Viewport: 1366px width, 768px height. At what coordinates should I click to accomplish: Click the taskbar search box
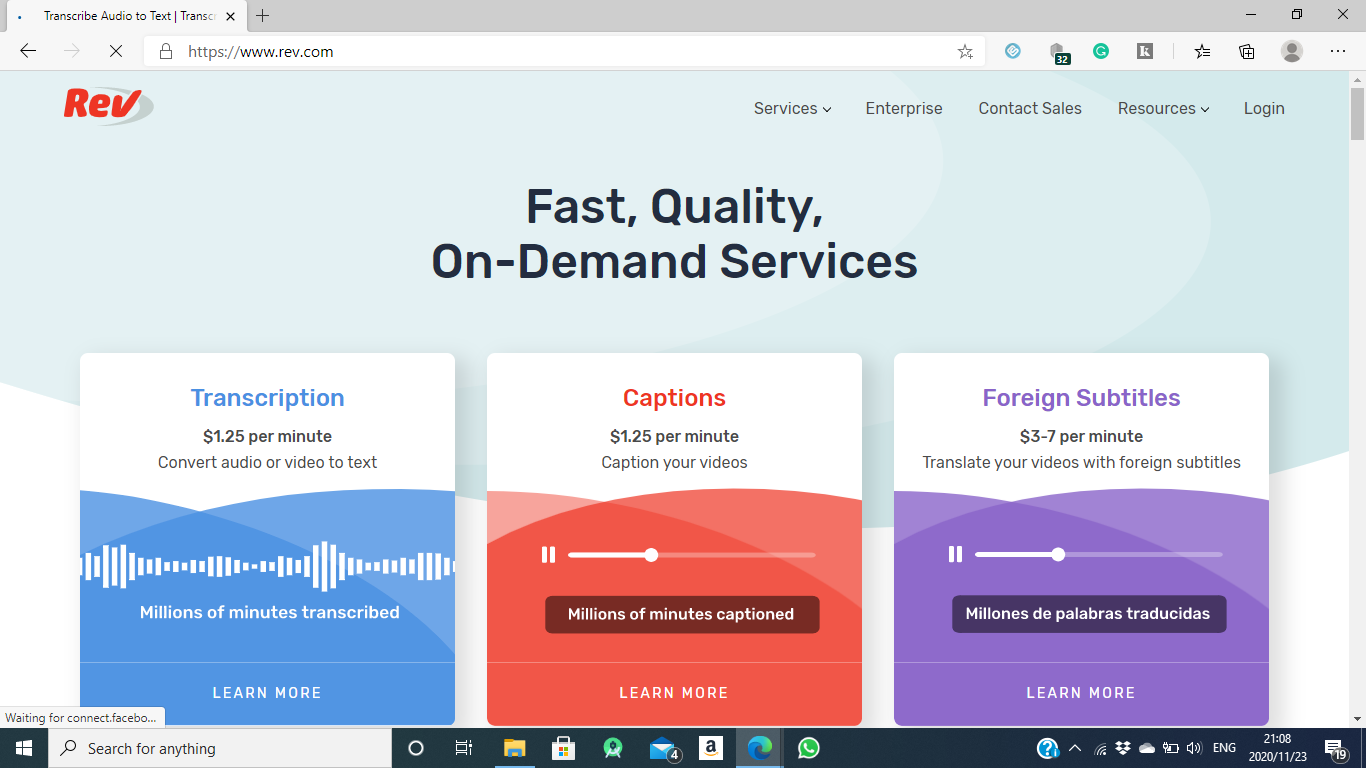point(220,748)
